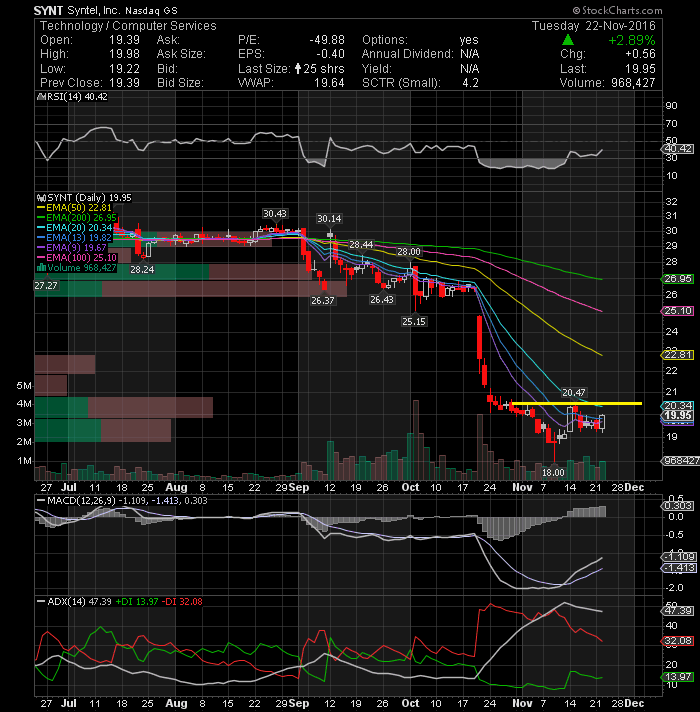Click the 25.15 low price label
This screenshot has height=712, width=700.
click(414, 321)
